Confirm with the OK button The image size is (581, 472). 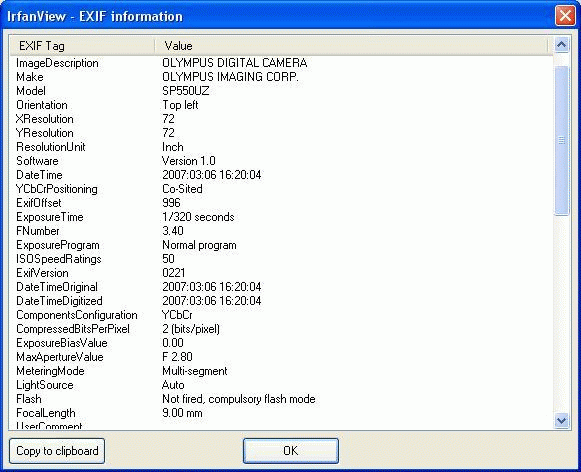coord(290,451)
